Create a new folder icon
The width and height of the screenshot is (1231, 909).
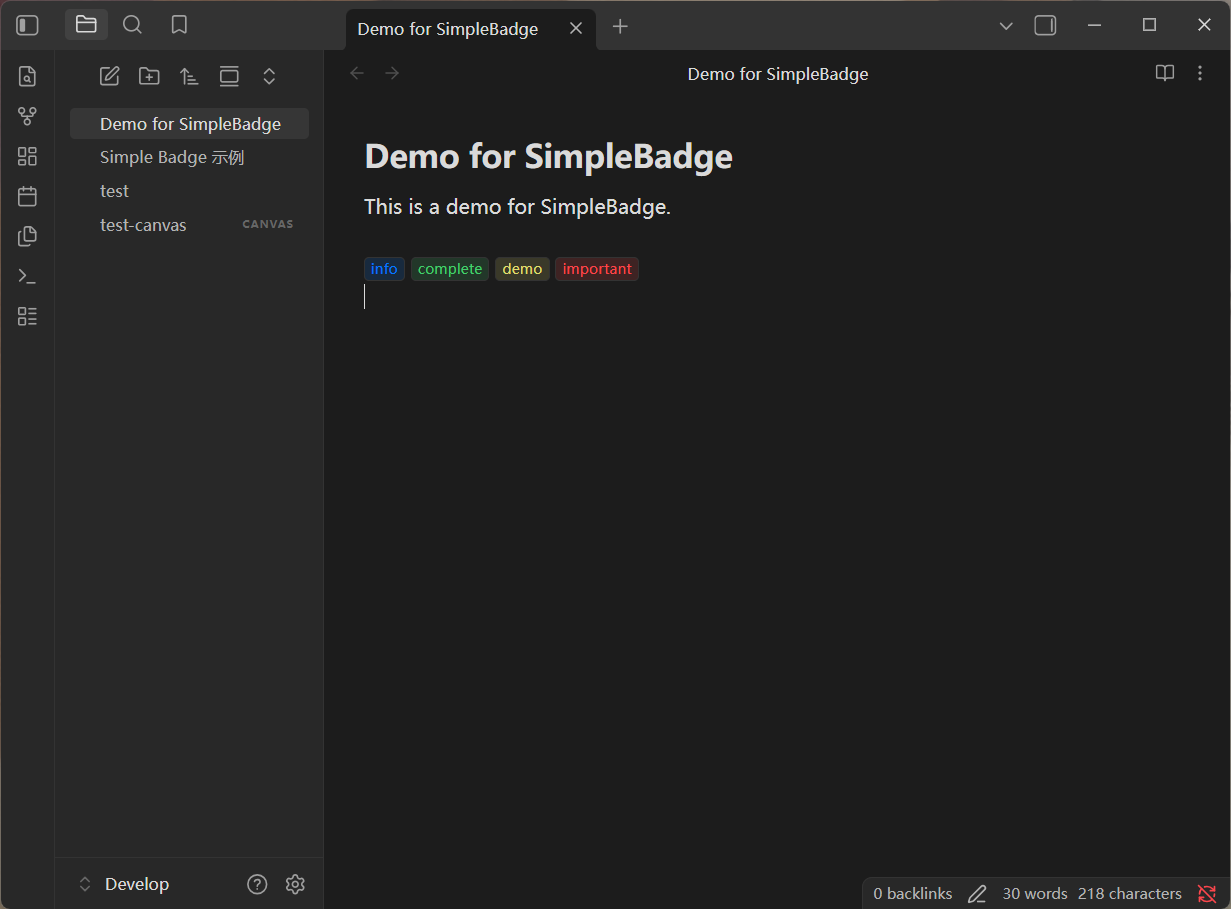point(149,76)
